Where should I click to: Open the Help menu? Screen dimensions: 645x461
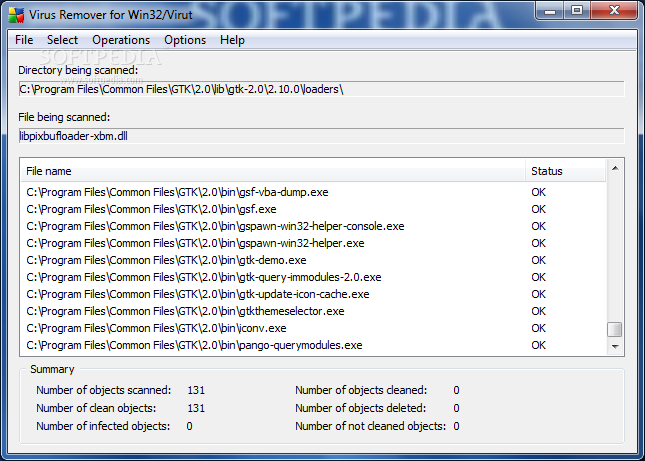(232, 40)
